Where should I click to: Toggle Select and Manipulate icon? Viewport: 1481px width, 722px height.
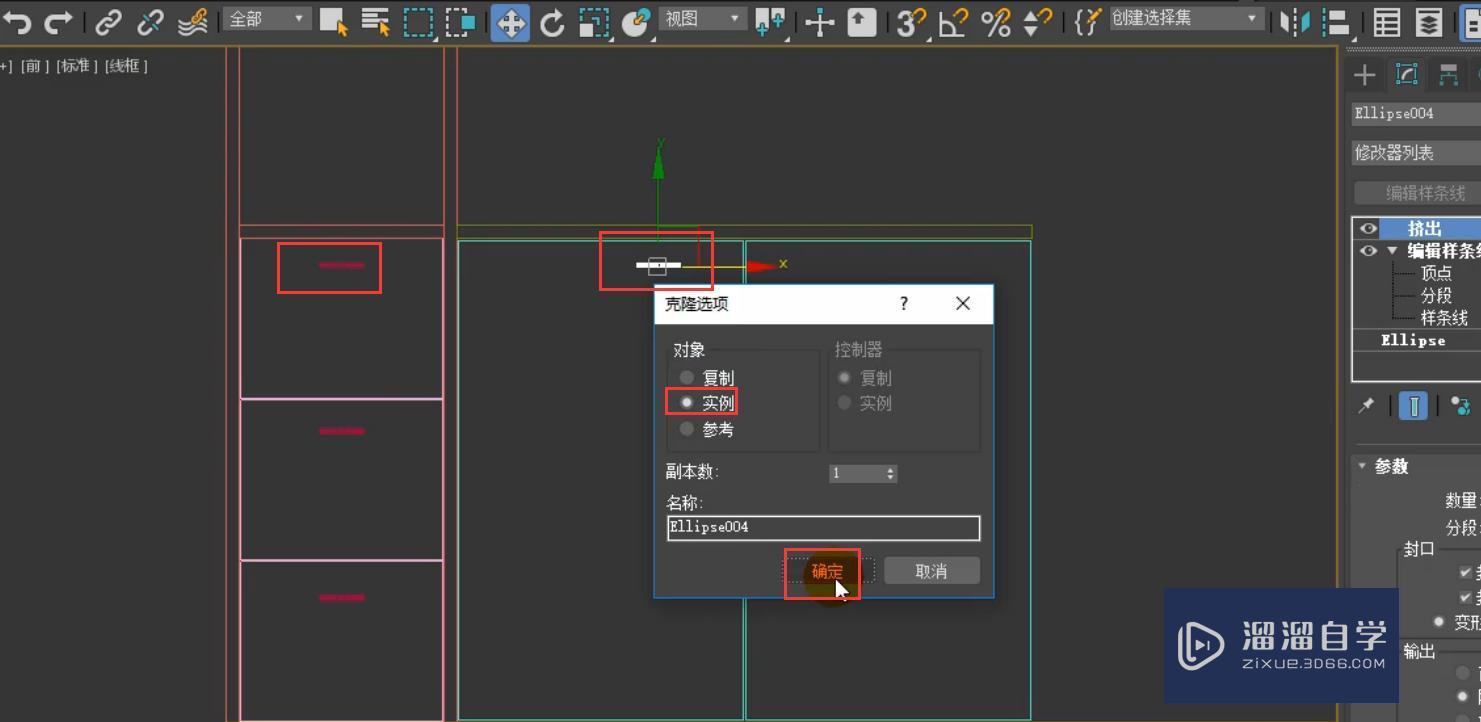(x=820, y=22)
